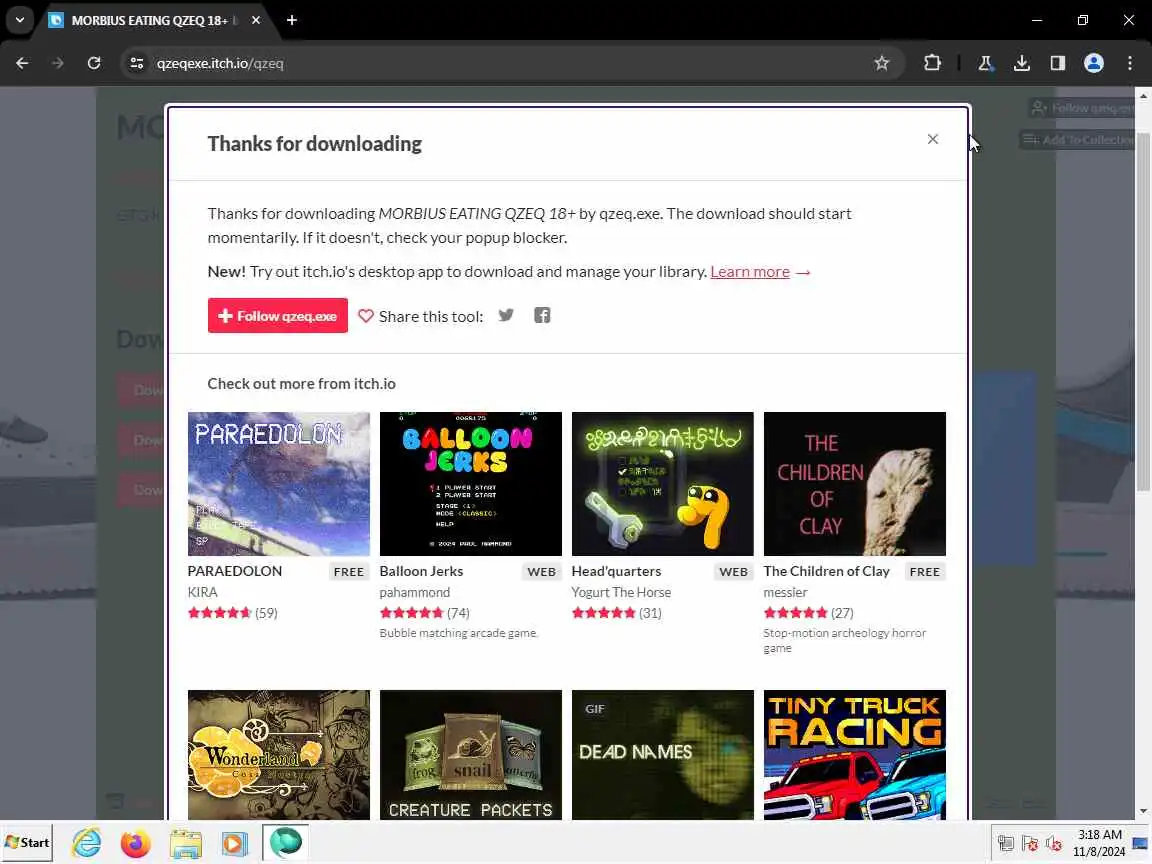
Task: Launch Internet Explorer from the taskbar
Action: tap(87, 843)
